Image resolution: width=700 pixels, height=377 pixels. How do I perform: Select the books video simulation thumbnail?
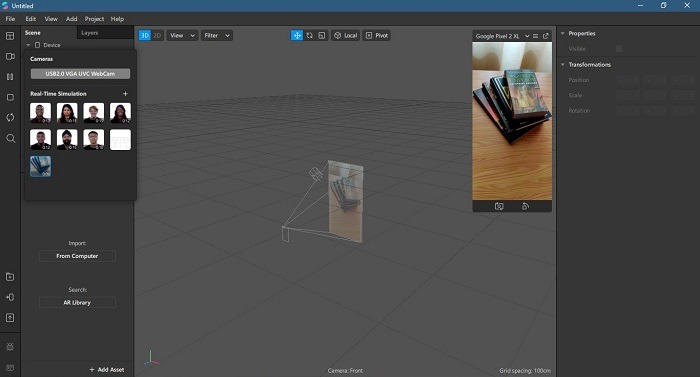point(41,166)
